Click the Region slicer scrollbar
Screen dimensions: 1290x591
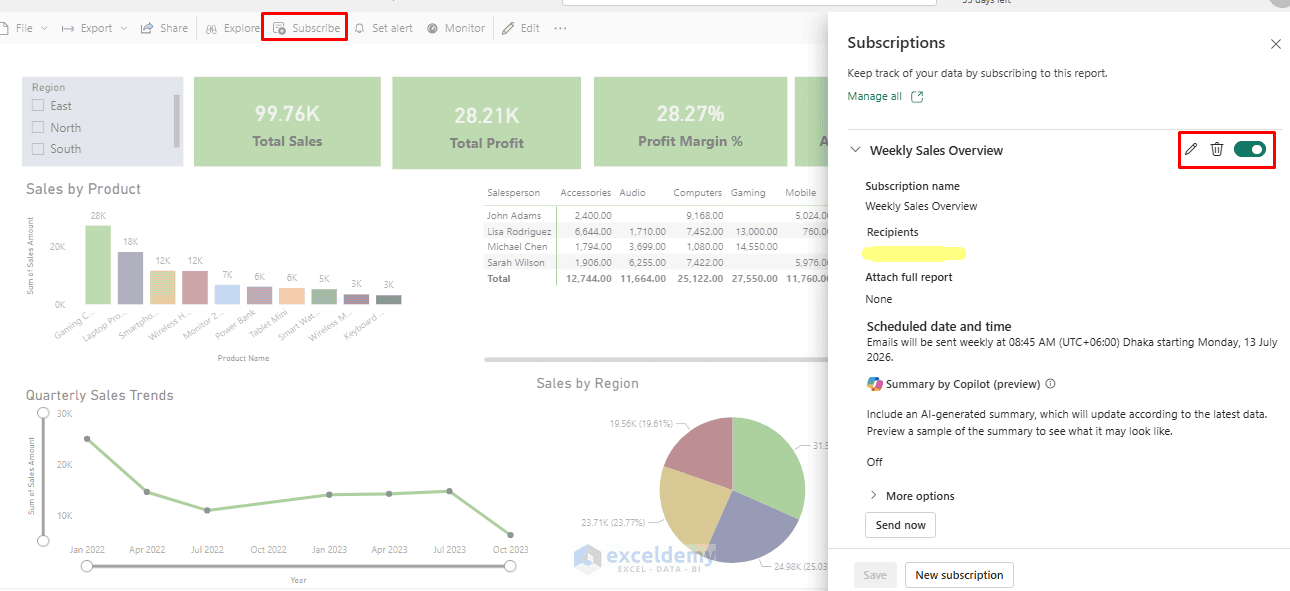177,121
